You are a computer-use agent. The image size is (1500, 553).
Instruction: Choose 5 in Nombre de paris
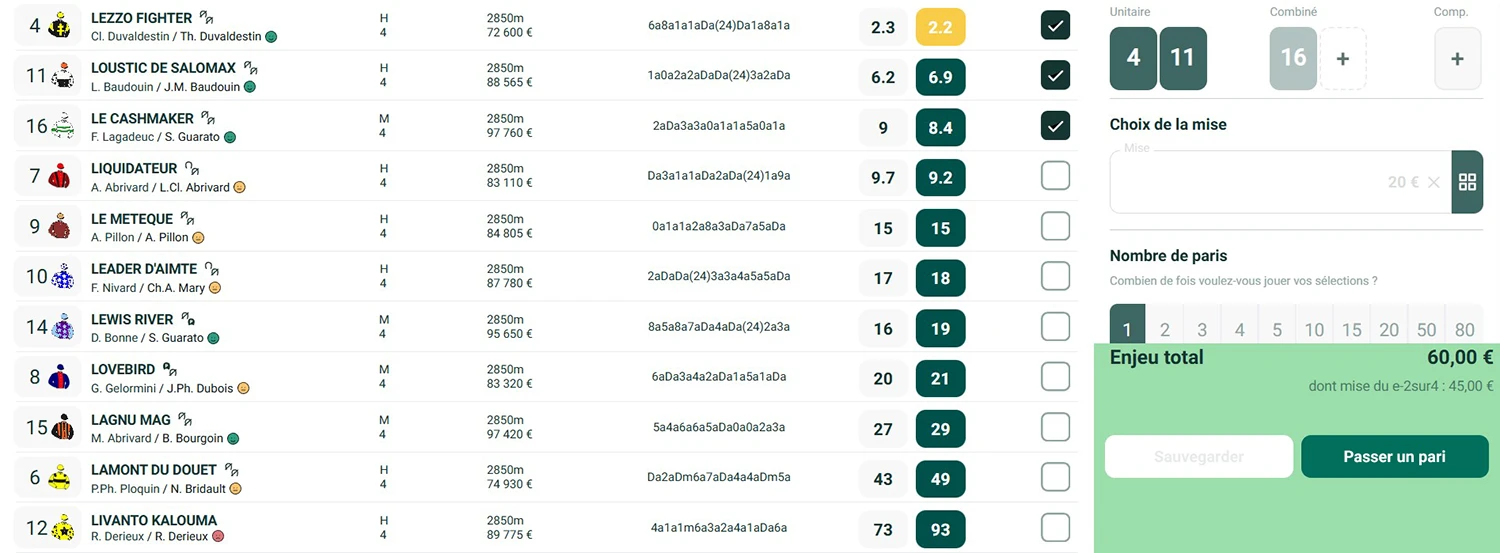(x=1277, y=330)
